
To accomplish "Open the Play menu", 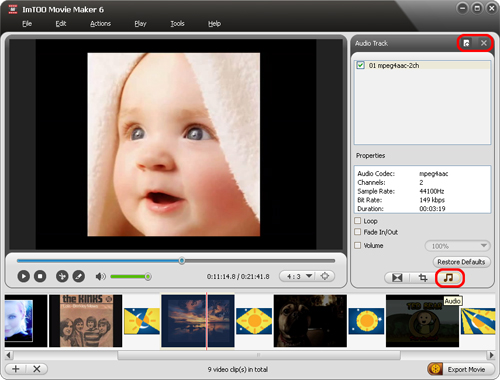I will point(140,24).
